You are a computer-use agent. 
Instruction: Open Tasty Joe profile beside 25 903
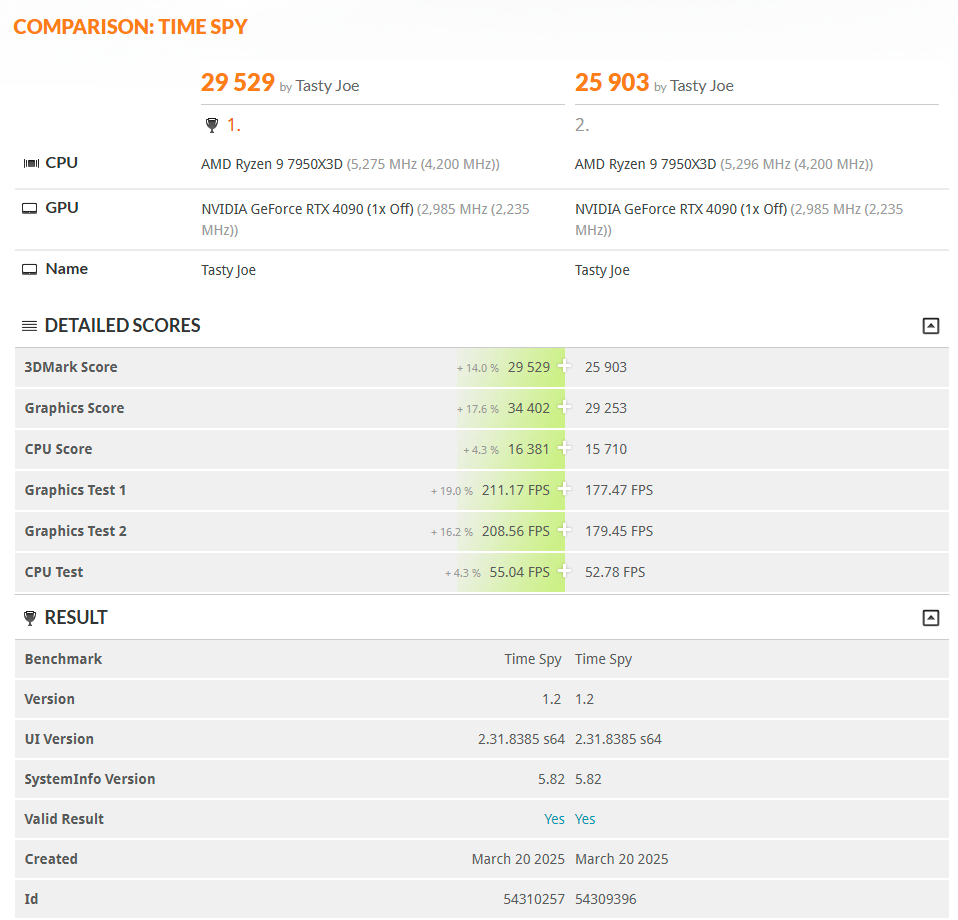pos(701,86)
